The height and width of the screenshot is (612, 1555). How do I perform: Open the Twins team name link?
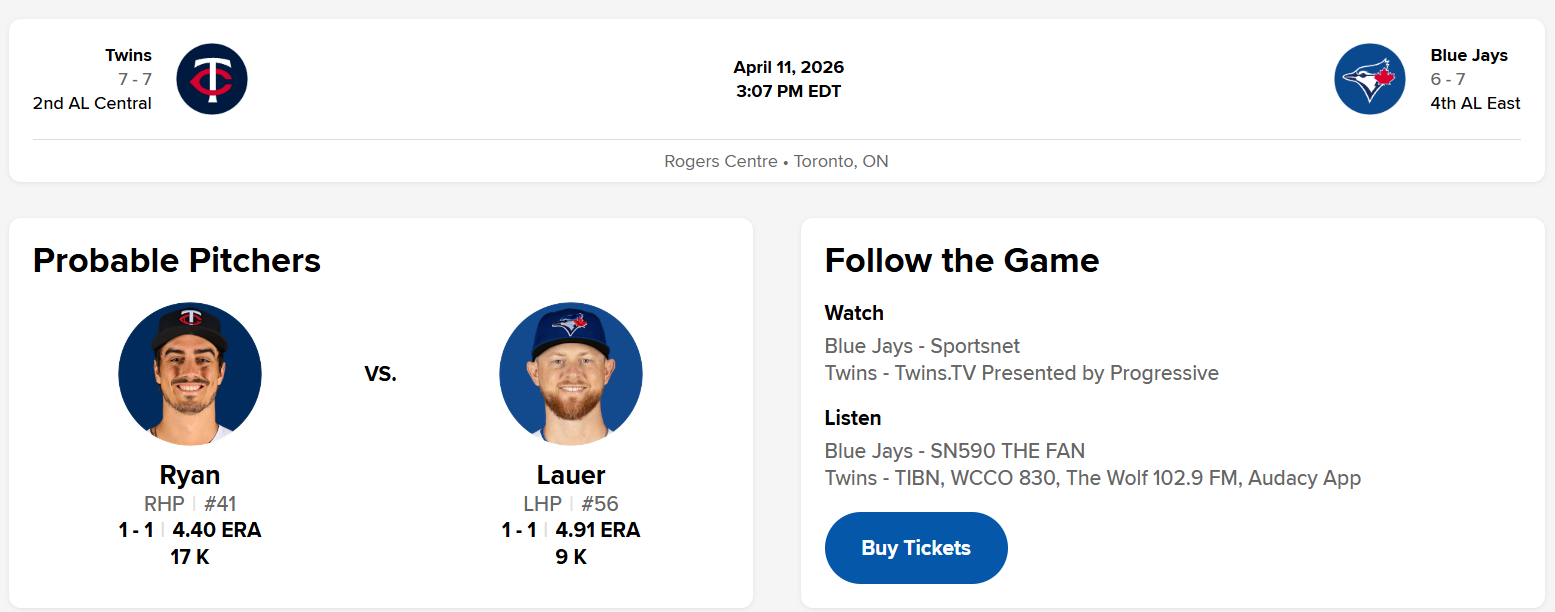(x=128, y=55)
